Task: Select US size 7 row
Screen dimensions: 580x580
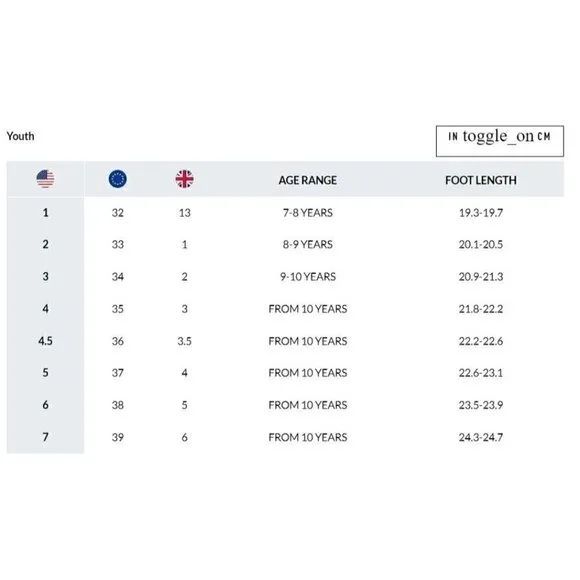Action: tap(286, 437)
